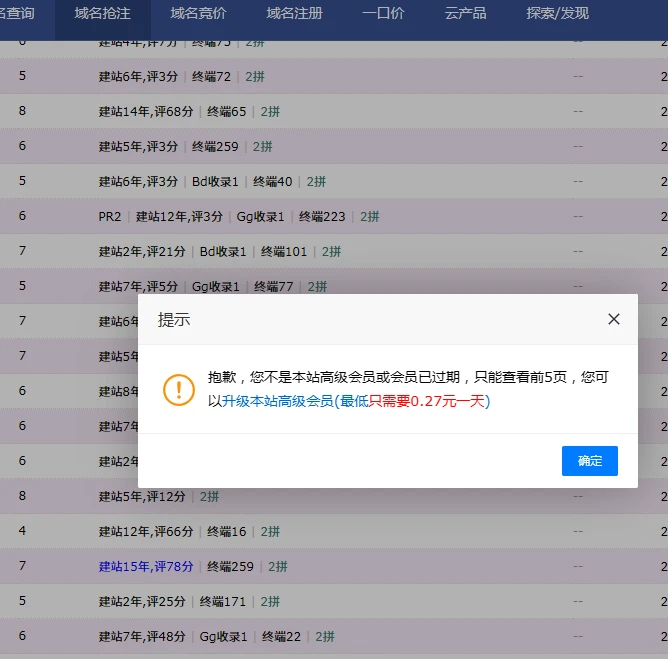Click the 终端72 tag
The height and width of the screenshot is (659, 668).
[x=211, y=76]
